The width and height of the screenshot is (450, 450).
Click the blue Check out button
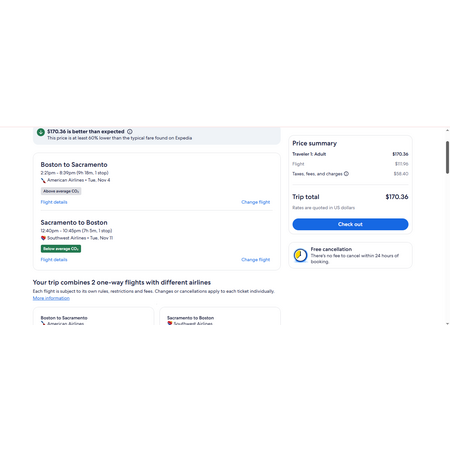(x=350, y=224)
